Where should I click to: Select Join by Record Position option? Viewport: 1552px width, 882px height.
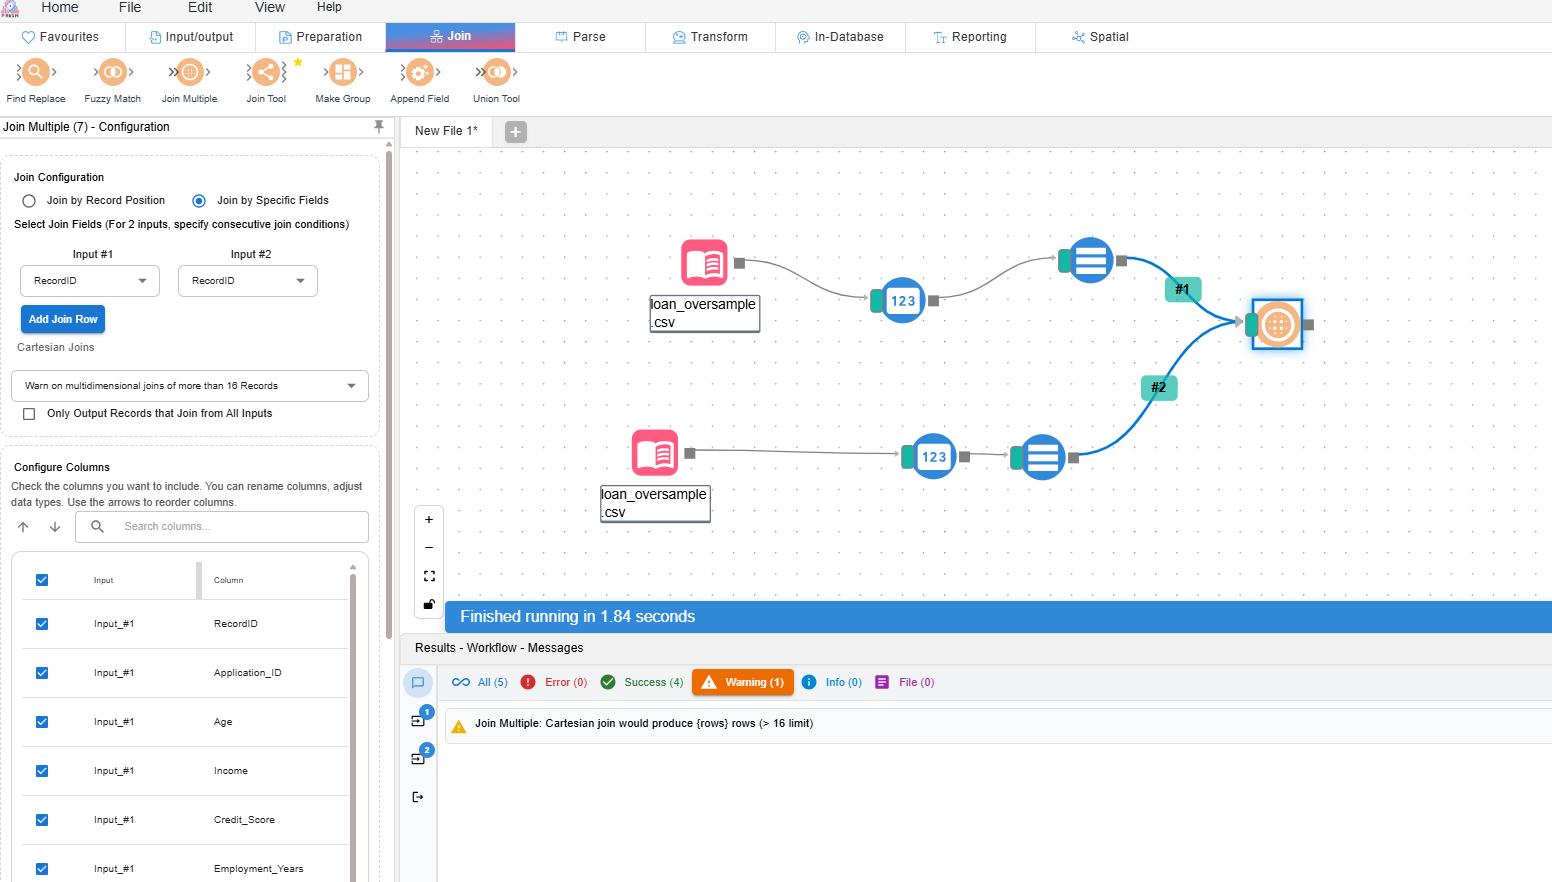pos(30,201)
